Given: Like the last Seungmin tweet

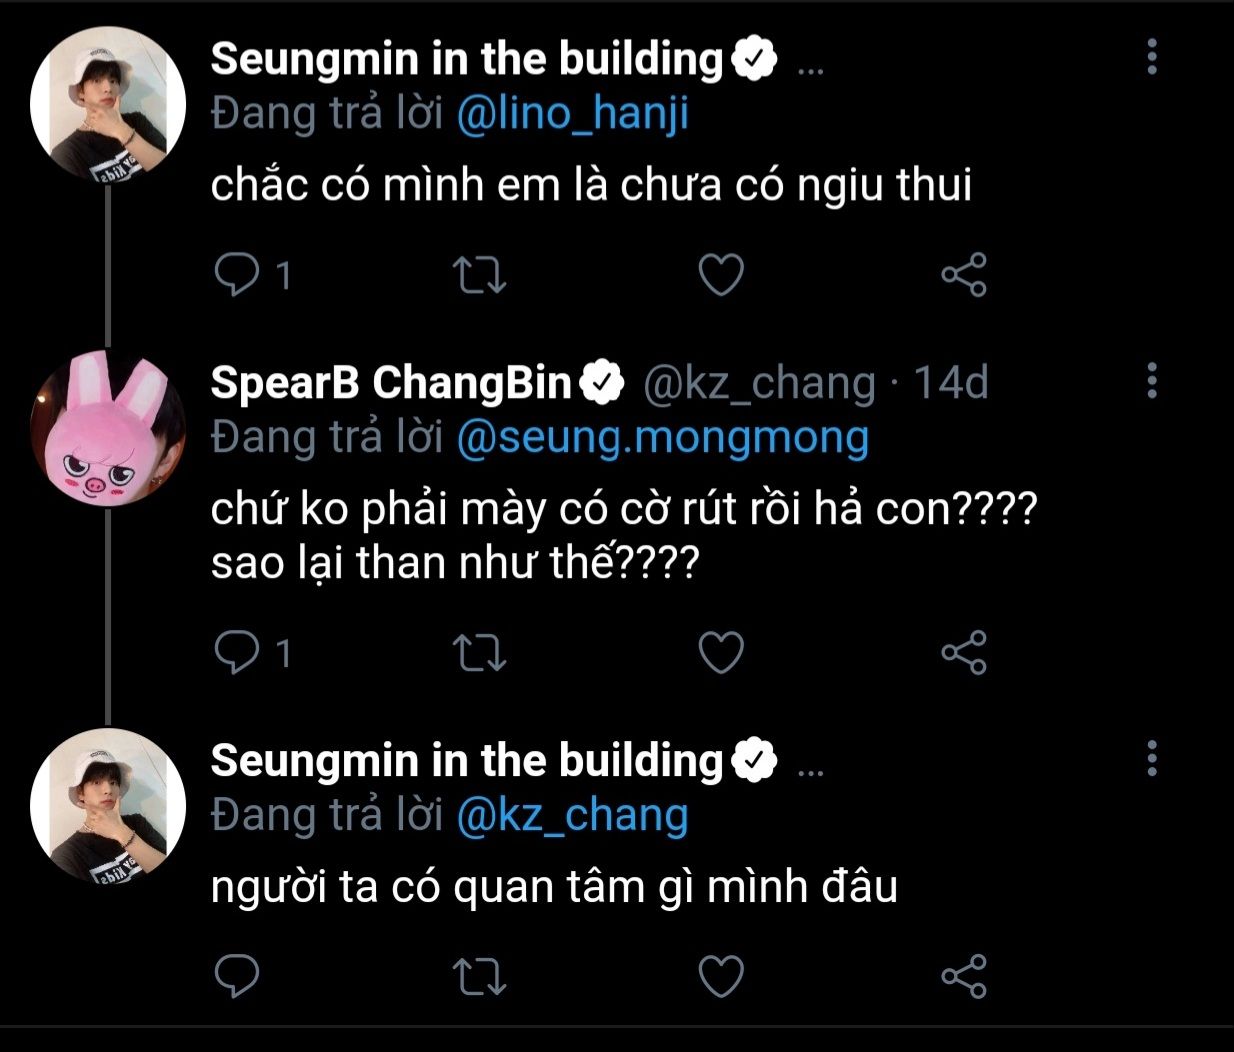Looking at the screenshot, I should tap(720, 976).
